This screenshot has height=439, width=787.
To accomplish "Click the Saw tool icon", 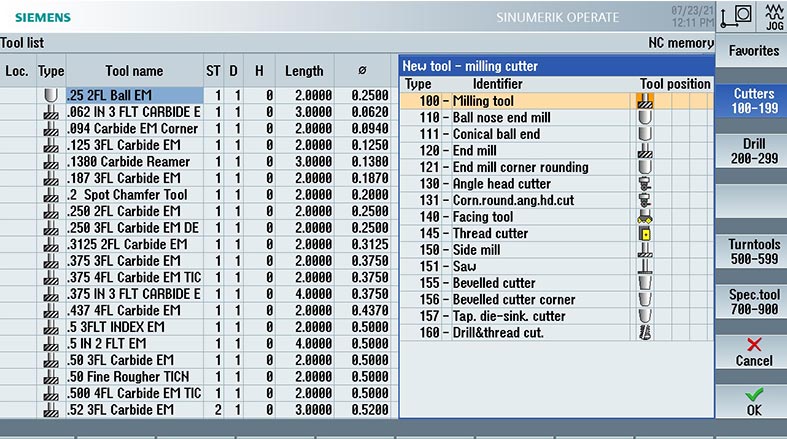I will (x=645, y=267).
